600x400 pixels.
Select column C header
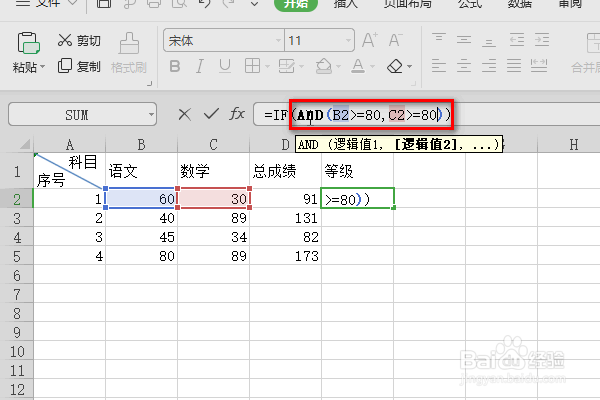coord(213,145)
